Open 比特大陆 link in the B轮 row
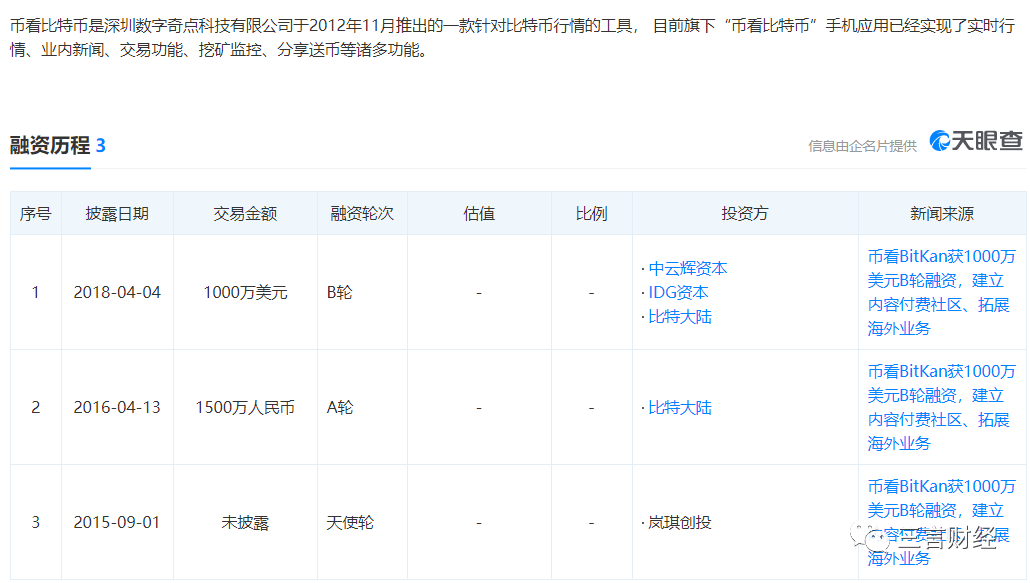The height and width of the screenshot is (583, 1030). (x=680, y=316)
